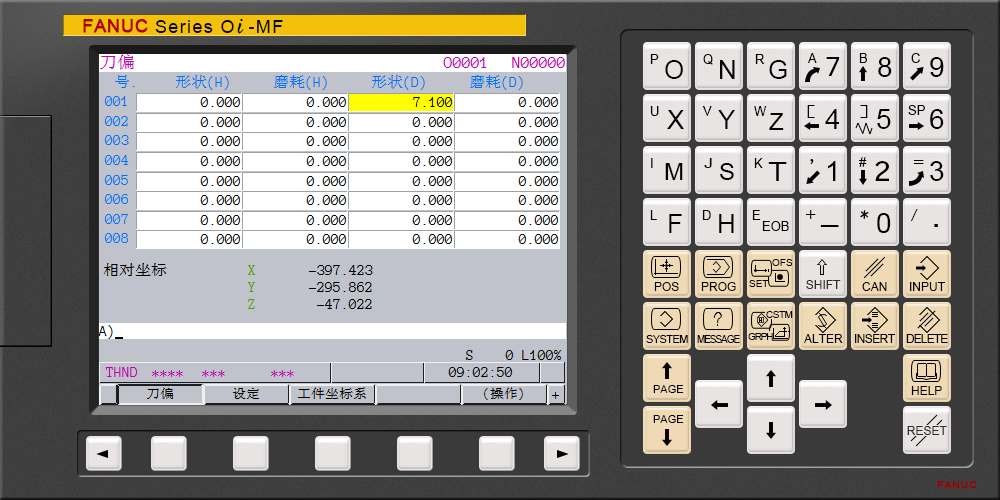Open the HELP key

(x=927, y=378)
